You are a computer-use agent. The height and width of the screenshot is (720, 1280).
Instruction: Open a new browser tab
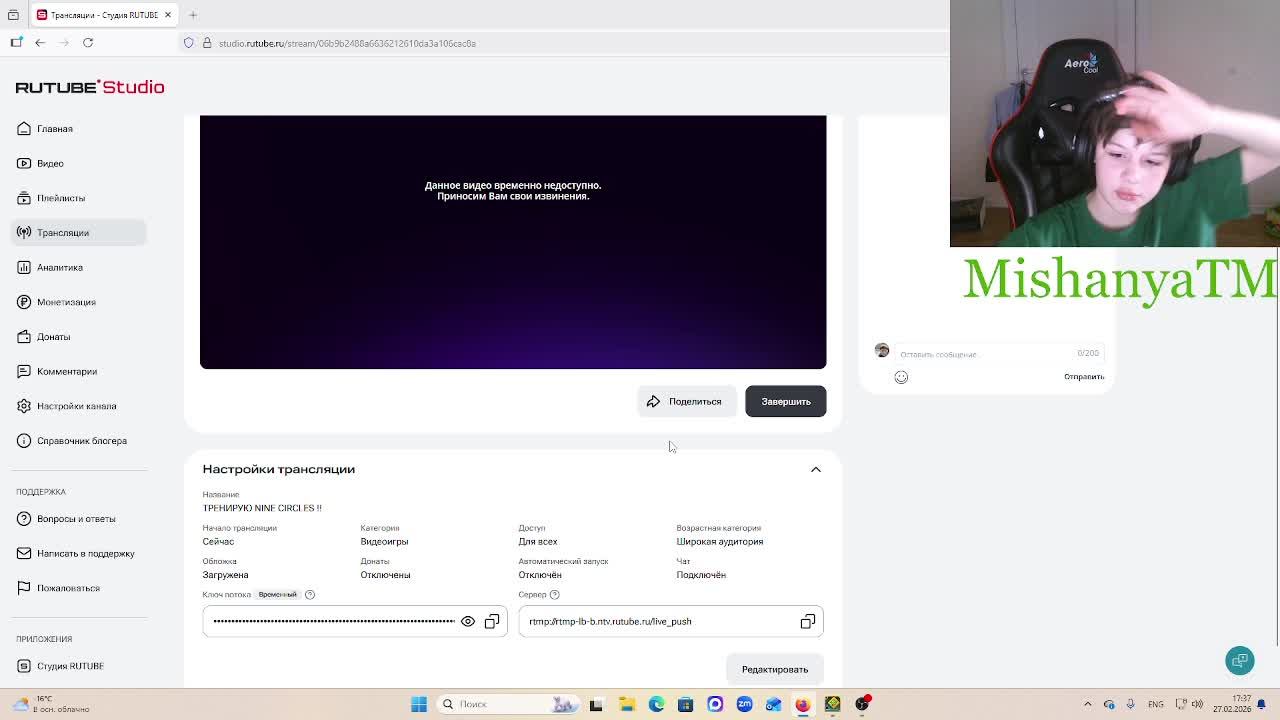pyautogui.click(x=193, y=15)
